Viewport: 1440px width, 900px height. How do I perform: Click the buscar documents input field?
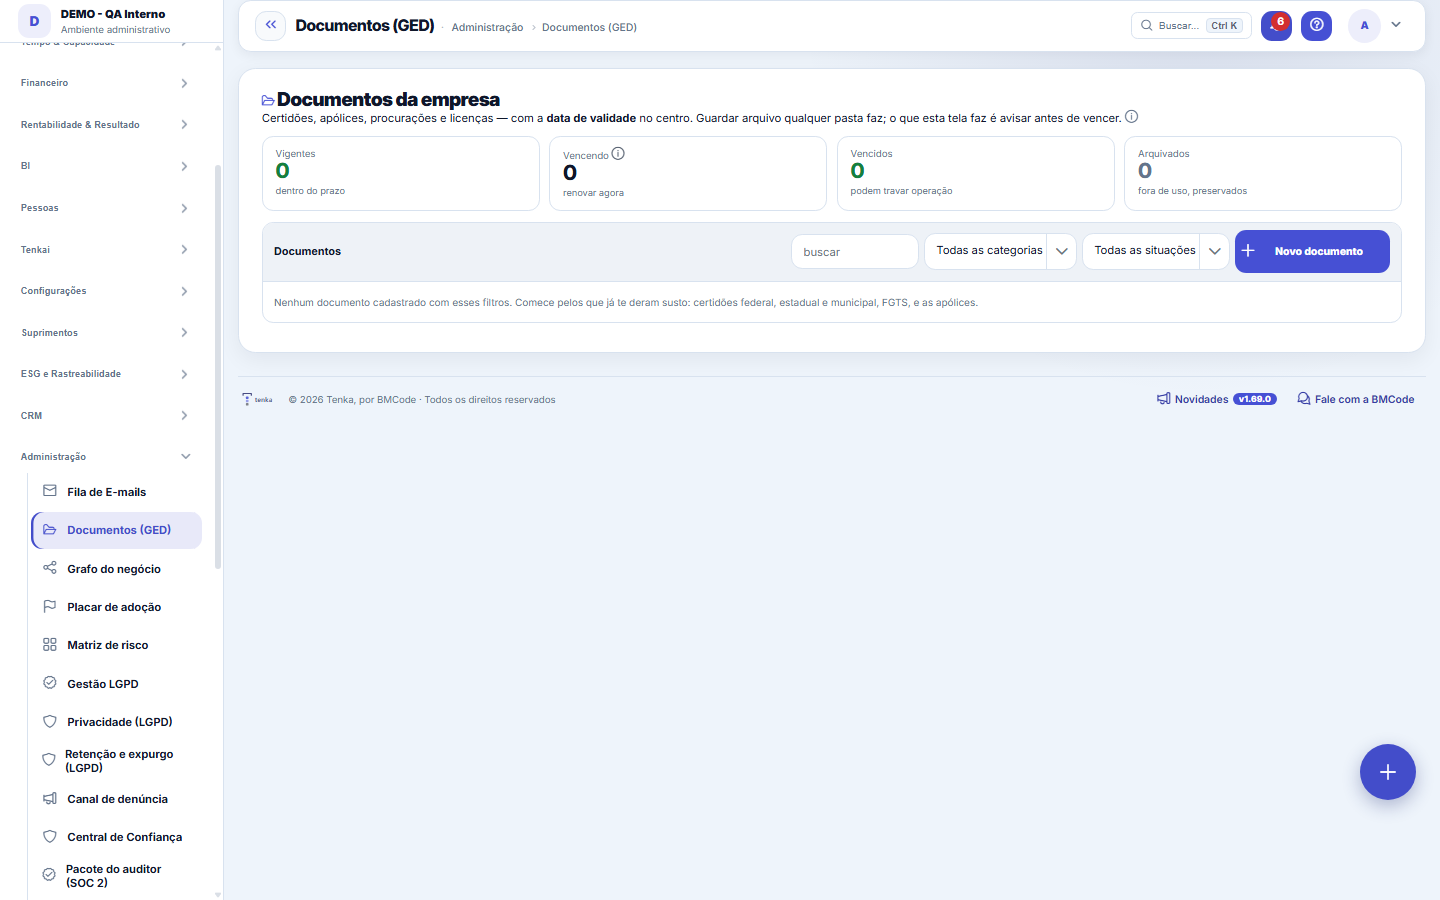855,252
